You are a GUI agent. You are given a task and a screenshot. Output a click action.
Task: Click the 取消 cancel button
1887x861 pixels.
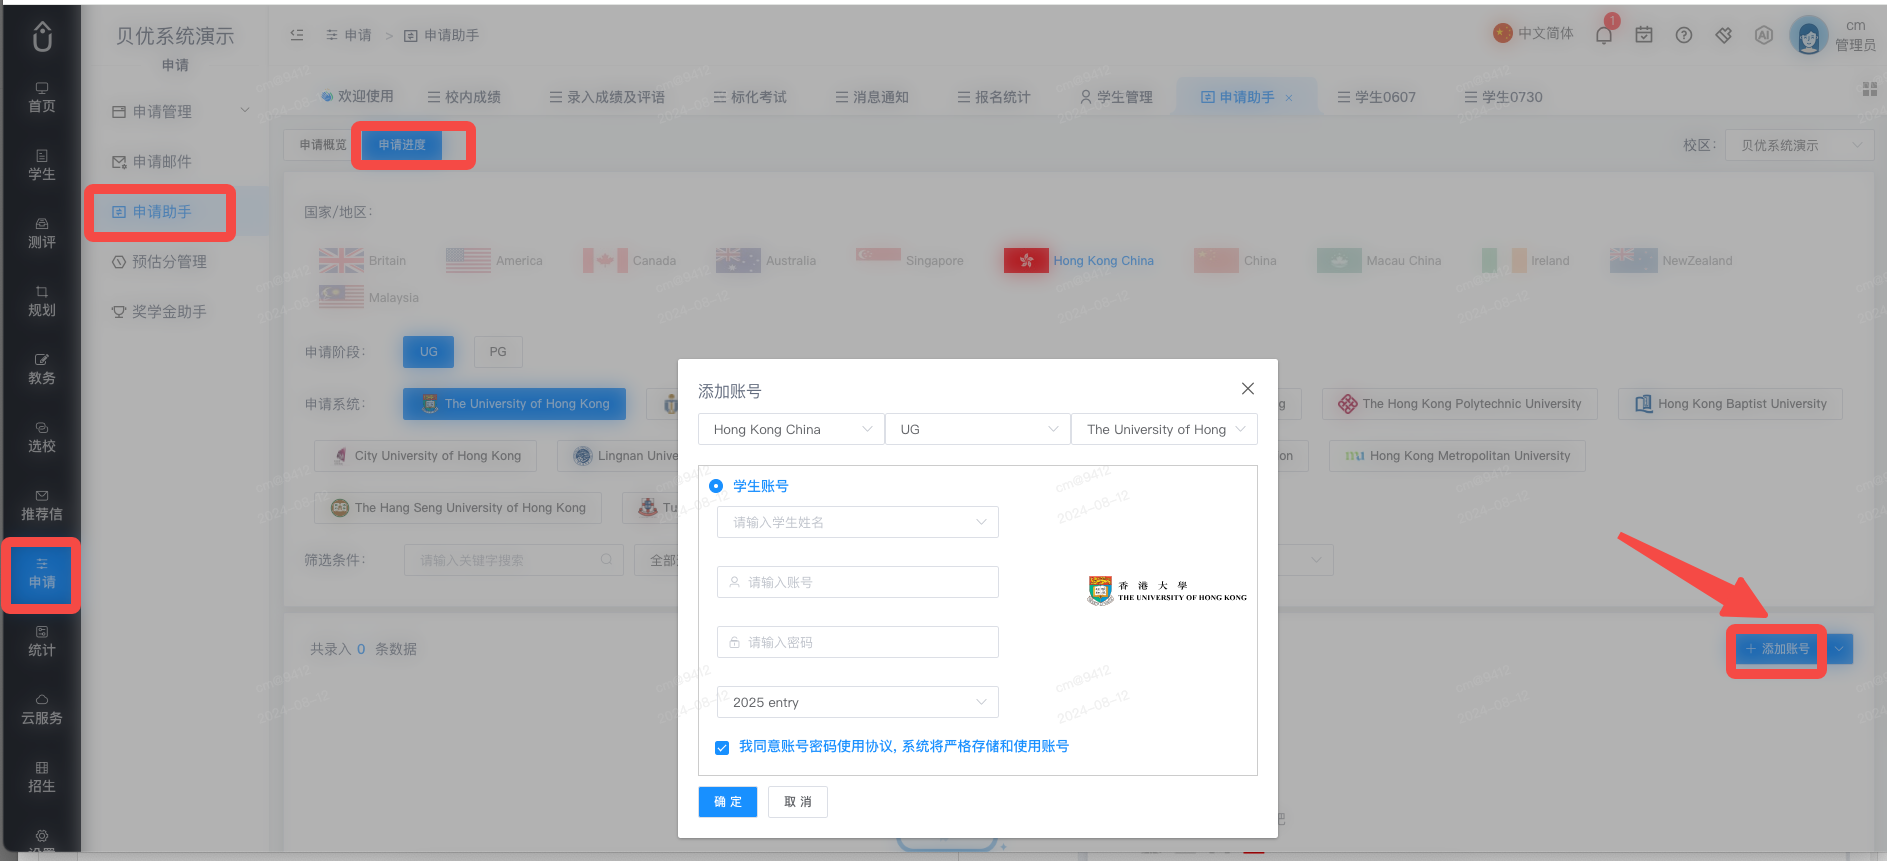point(798,802)
